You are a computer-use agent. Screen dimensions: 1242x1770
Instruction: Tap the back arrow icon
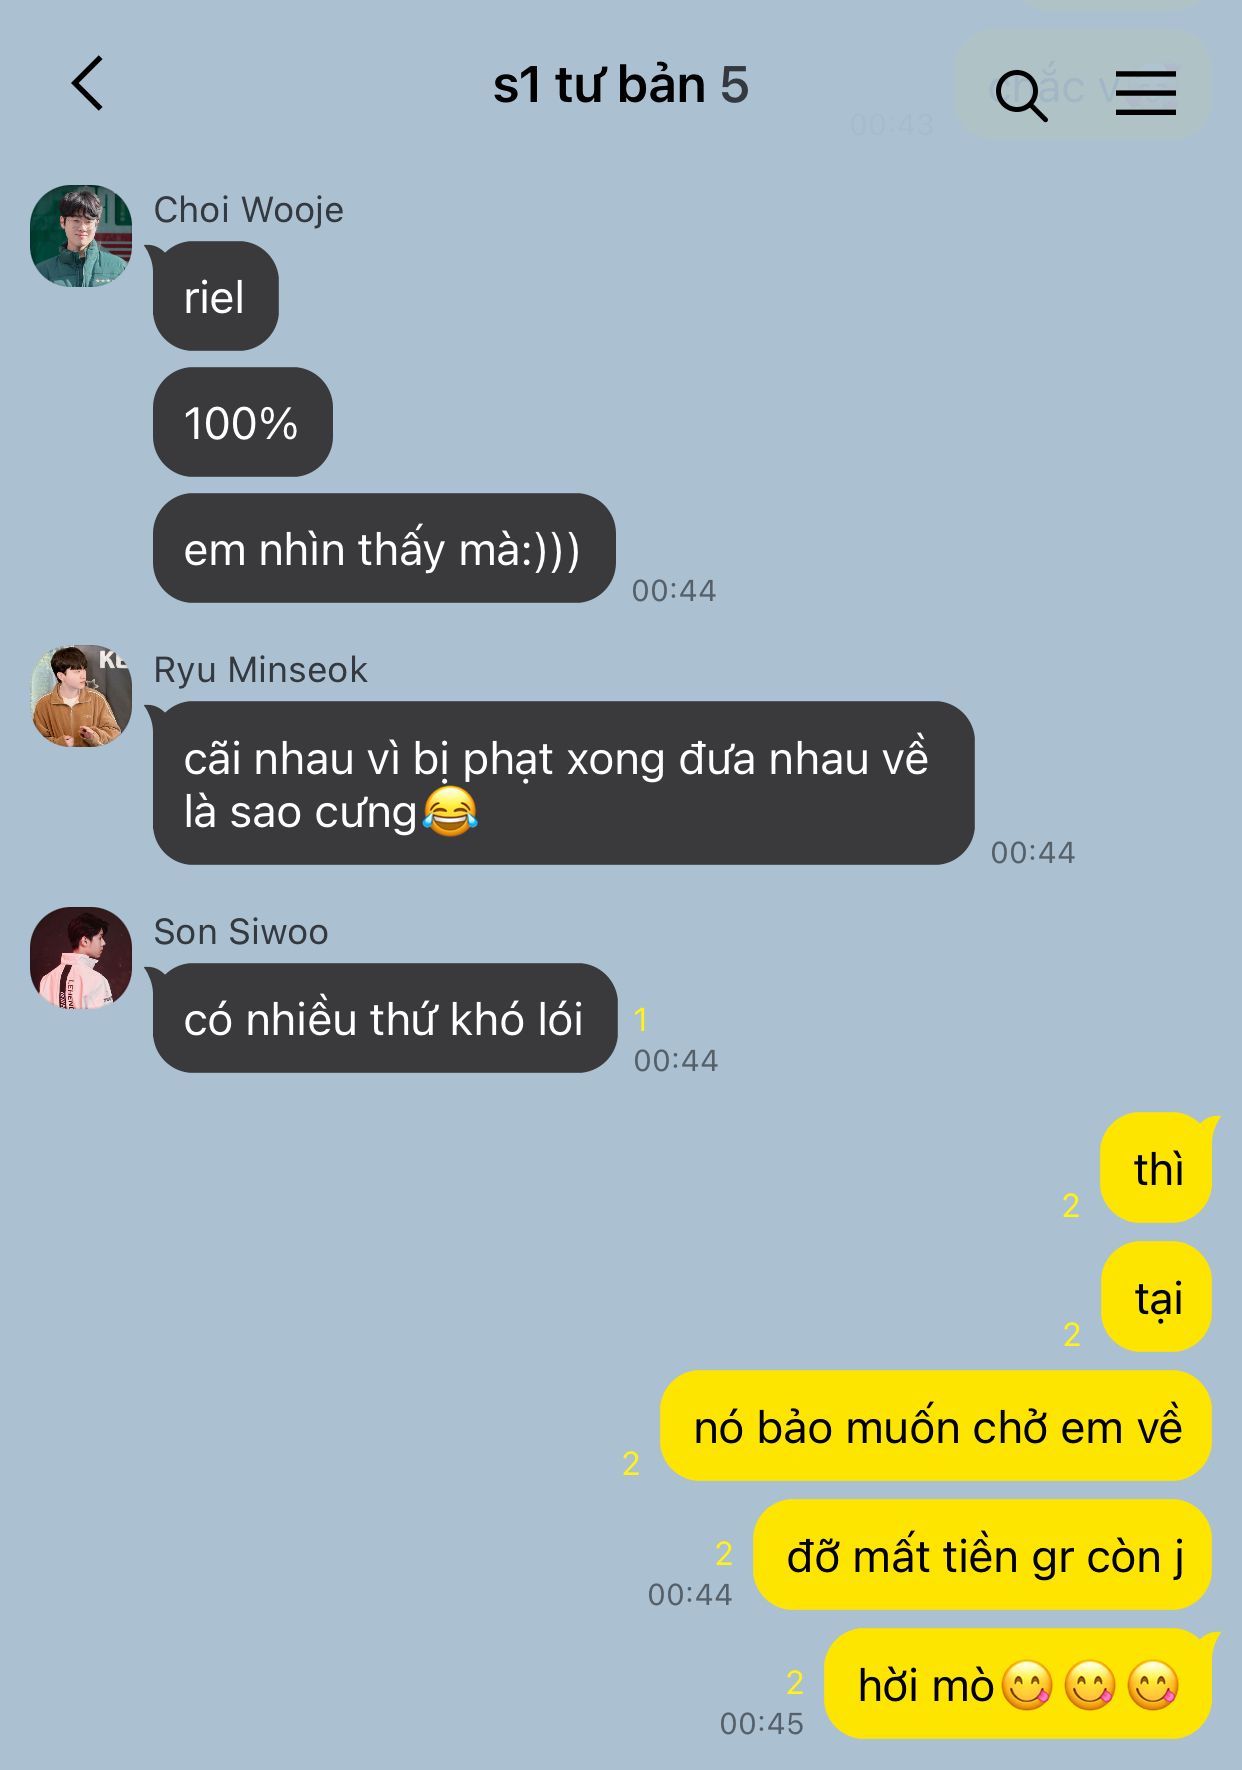(88, 83)
